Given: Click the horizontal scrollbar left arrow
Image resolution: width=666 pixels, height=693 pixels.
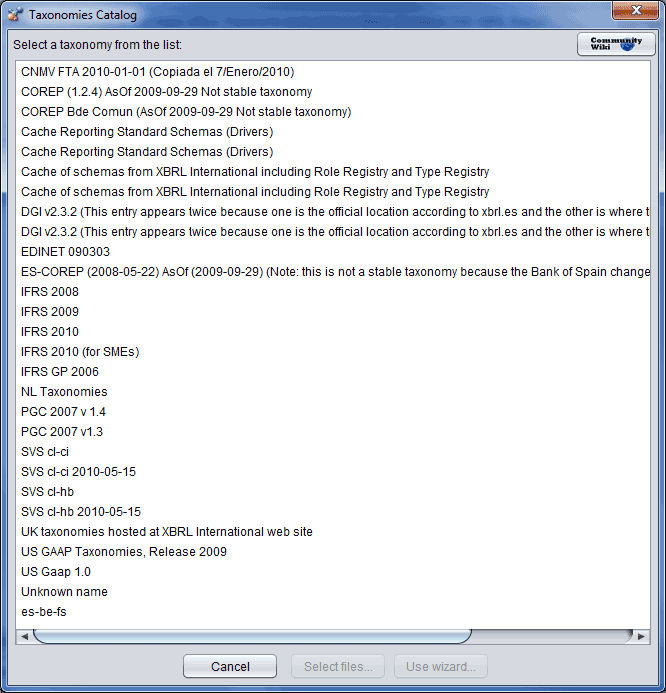Looking at the screenshot, I should 24,636.
